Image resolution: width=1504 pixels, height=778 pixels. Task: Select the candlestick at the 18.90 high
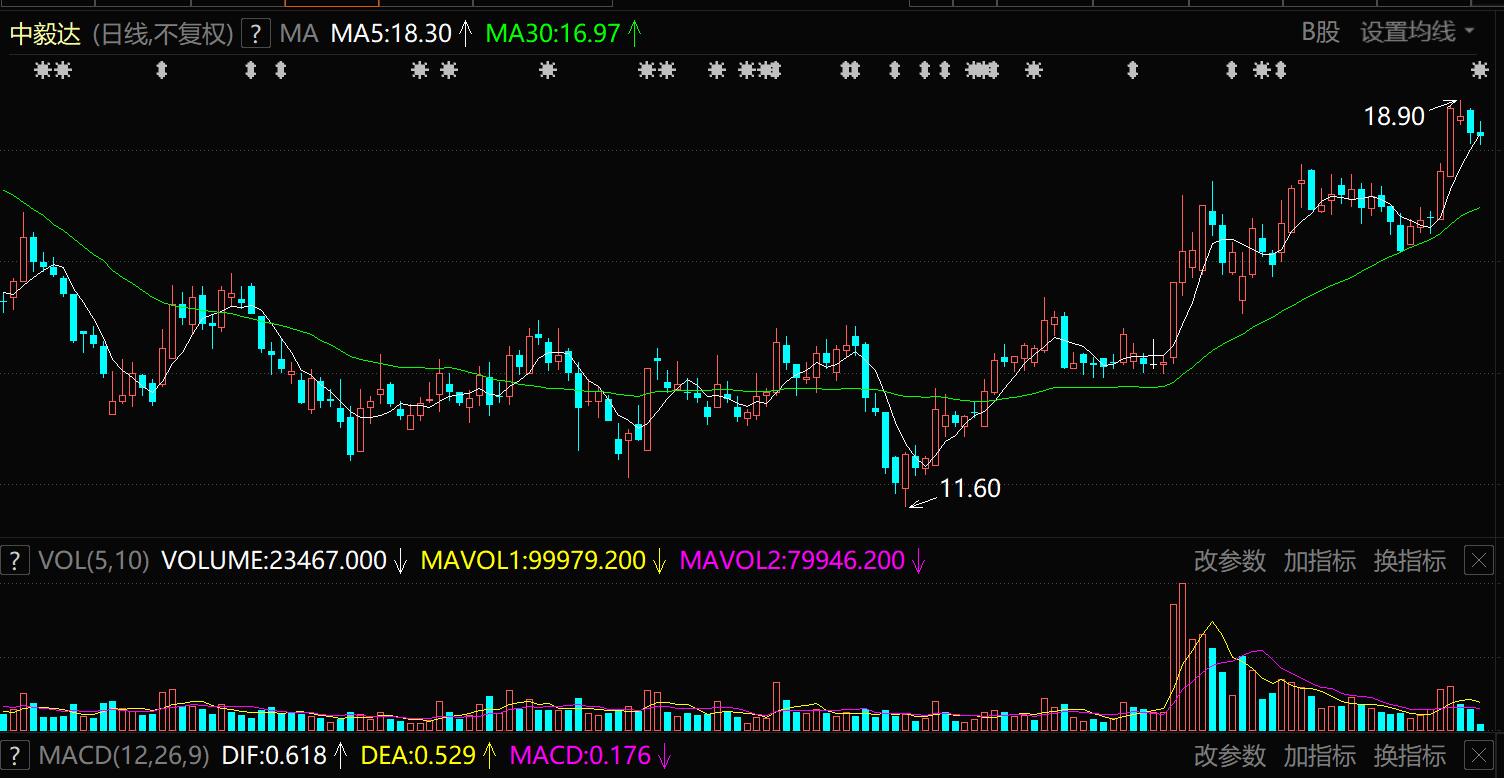tap(1461, 118)
